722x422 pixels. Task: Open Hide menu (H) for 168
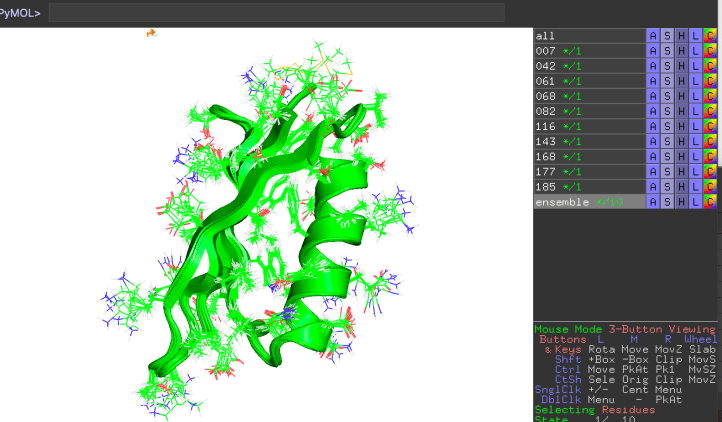681,157
